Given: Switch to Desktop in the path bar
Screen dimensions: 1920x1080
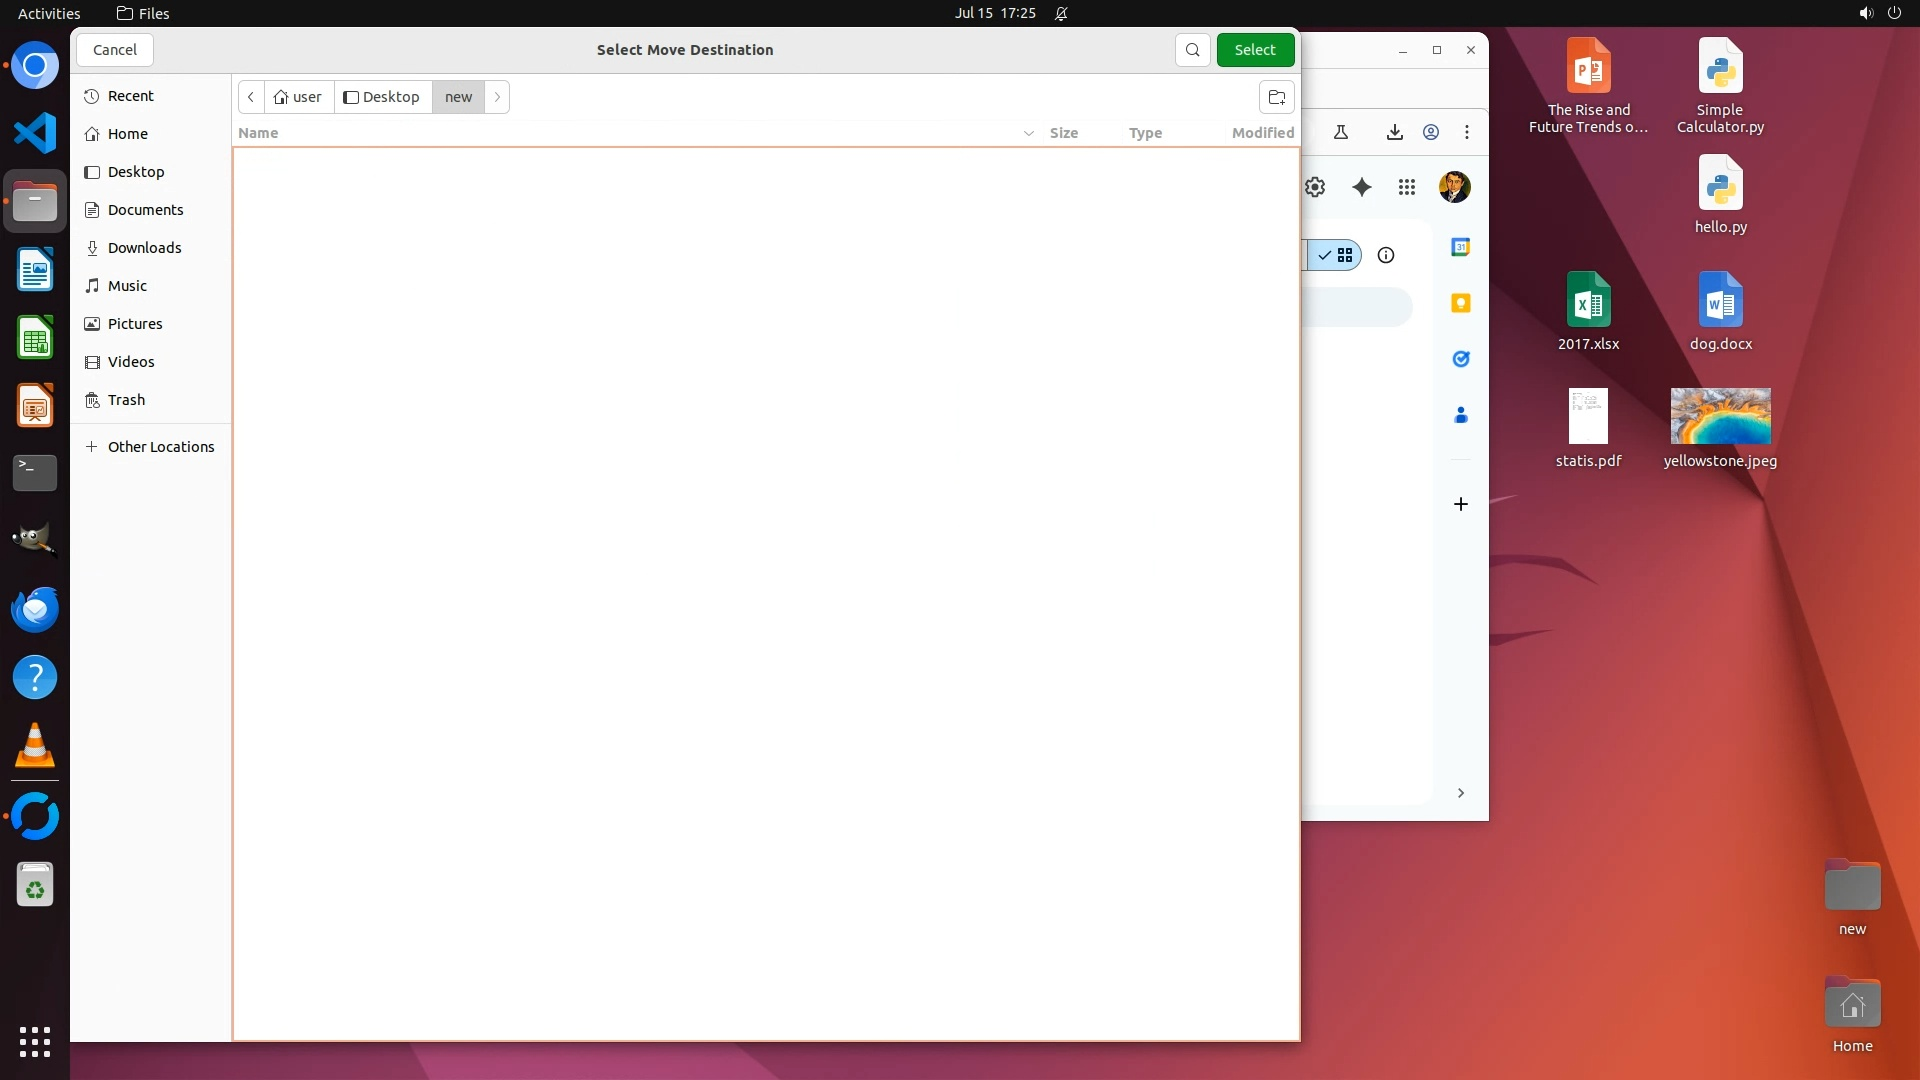Looking at the screenshot, I should pyautogui.click(x=382, y=97).
